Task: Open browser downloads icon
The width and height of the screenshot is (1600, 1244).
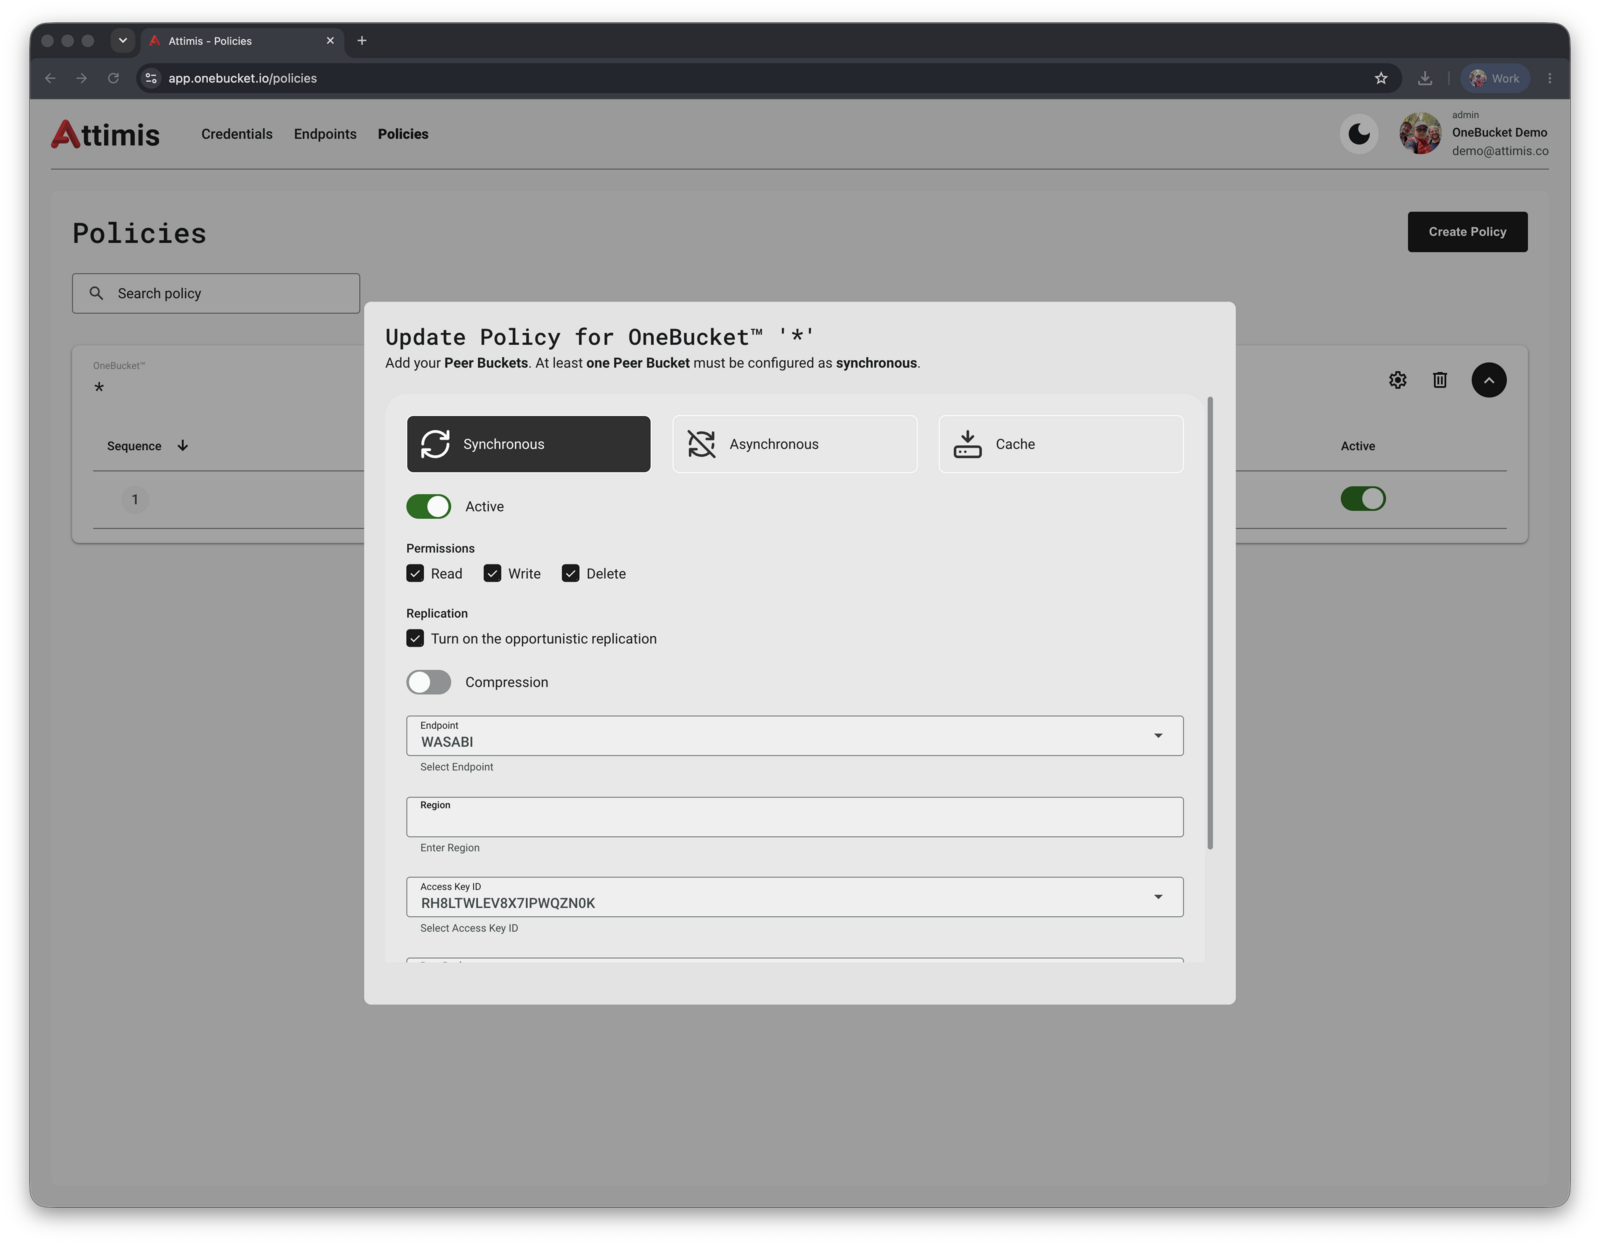Action: 1425,78
